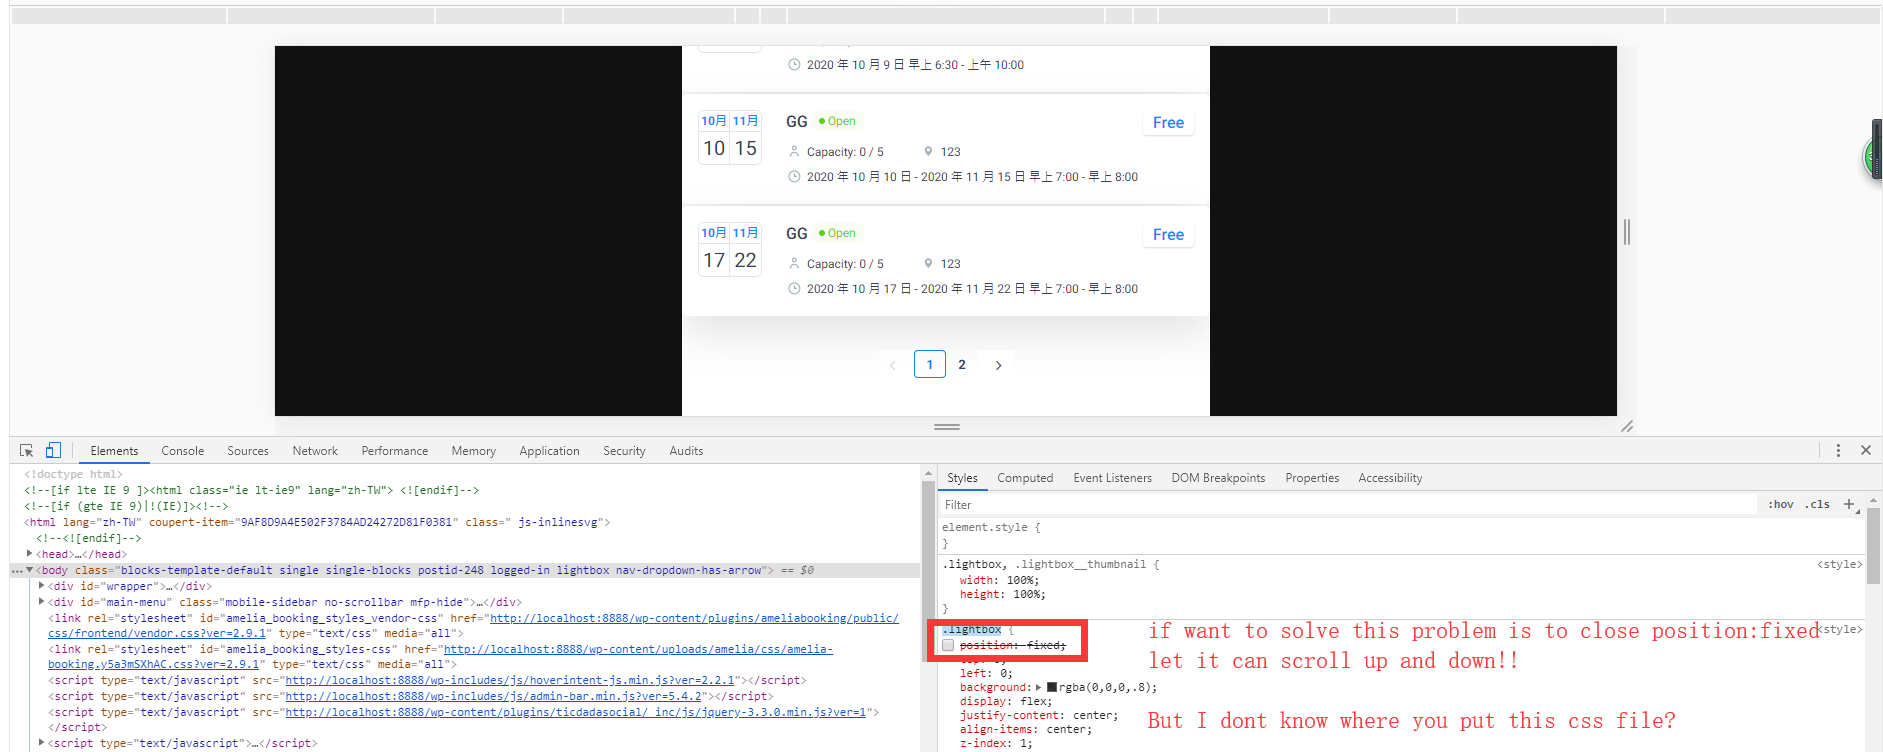Select the Event Listeners sidebar tab
This screenshot has height=752, width=1883.
pos(1112,478)
